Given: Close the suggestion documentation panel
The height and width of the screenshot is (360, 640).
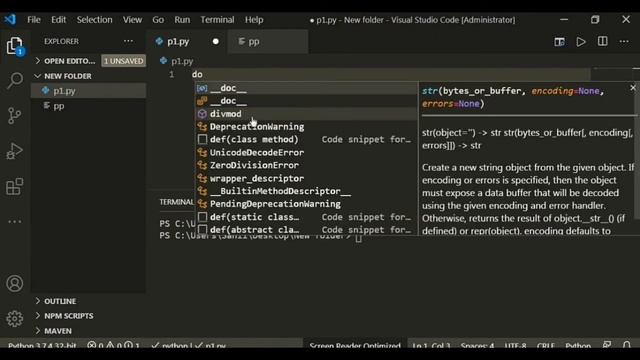Looking at the screenshot, I should [633, 88].
